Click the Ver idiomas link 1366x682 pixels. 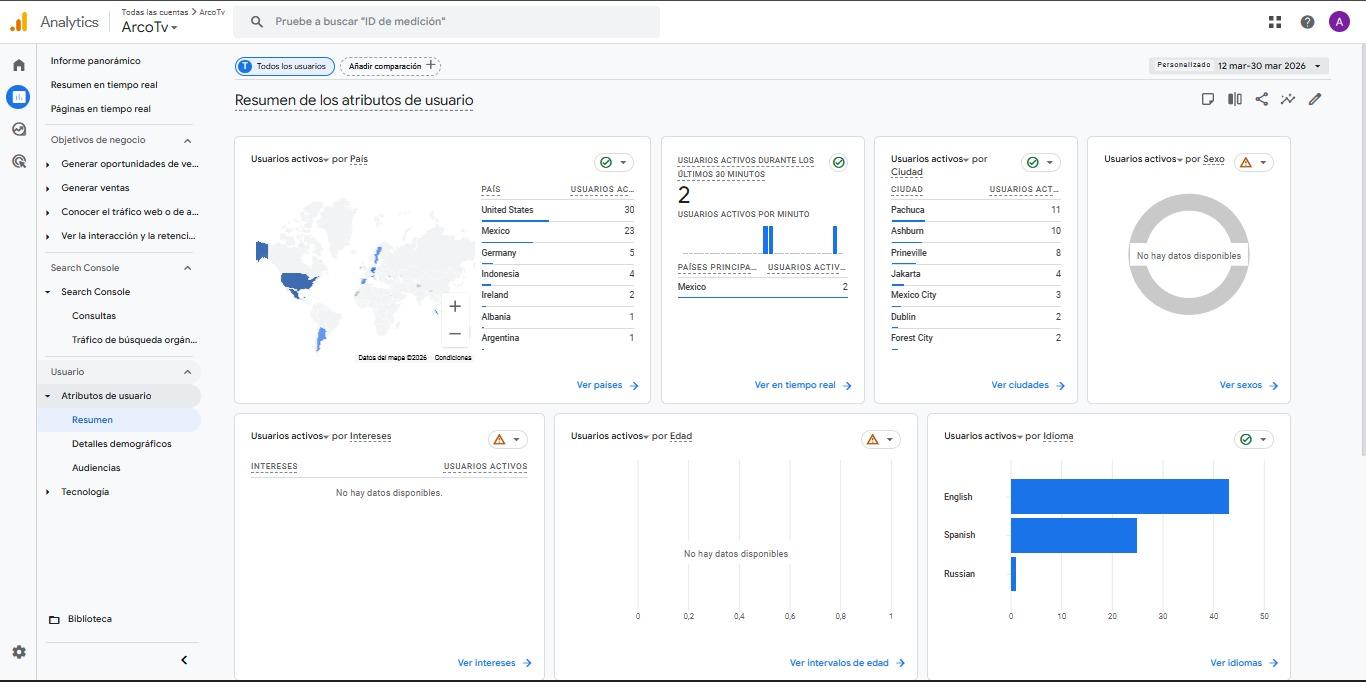point(1244,663)
